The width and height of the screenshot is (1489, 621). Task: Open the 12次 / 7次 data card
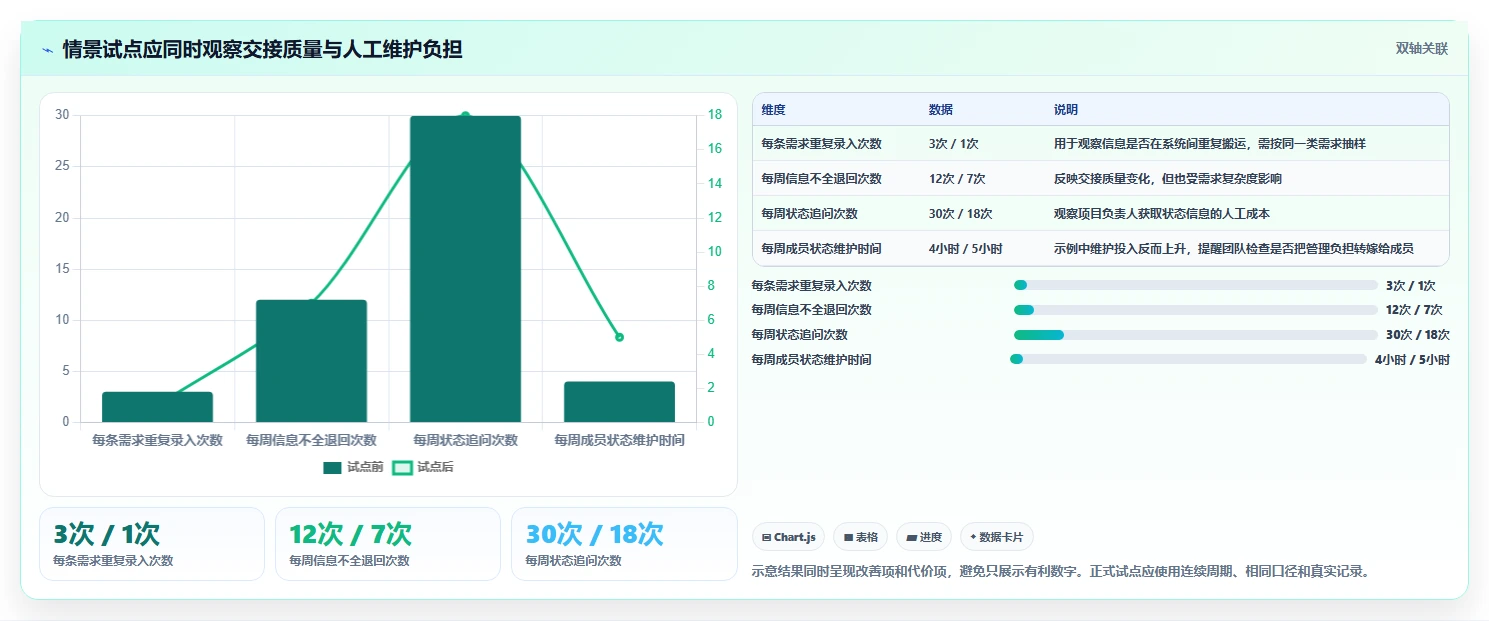[388, 544]
